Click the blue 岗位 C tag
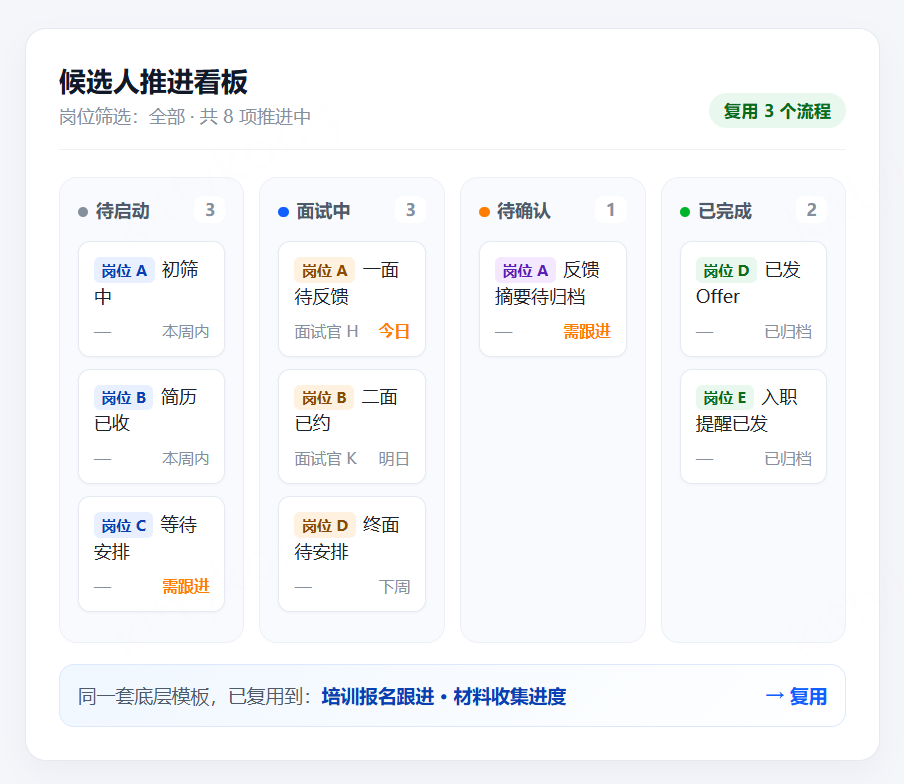This screenshot has height=784, width=904. click(x=124, y=525)
